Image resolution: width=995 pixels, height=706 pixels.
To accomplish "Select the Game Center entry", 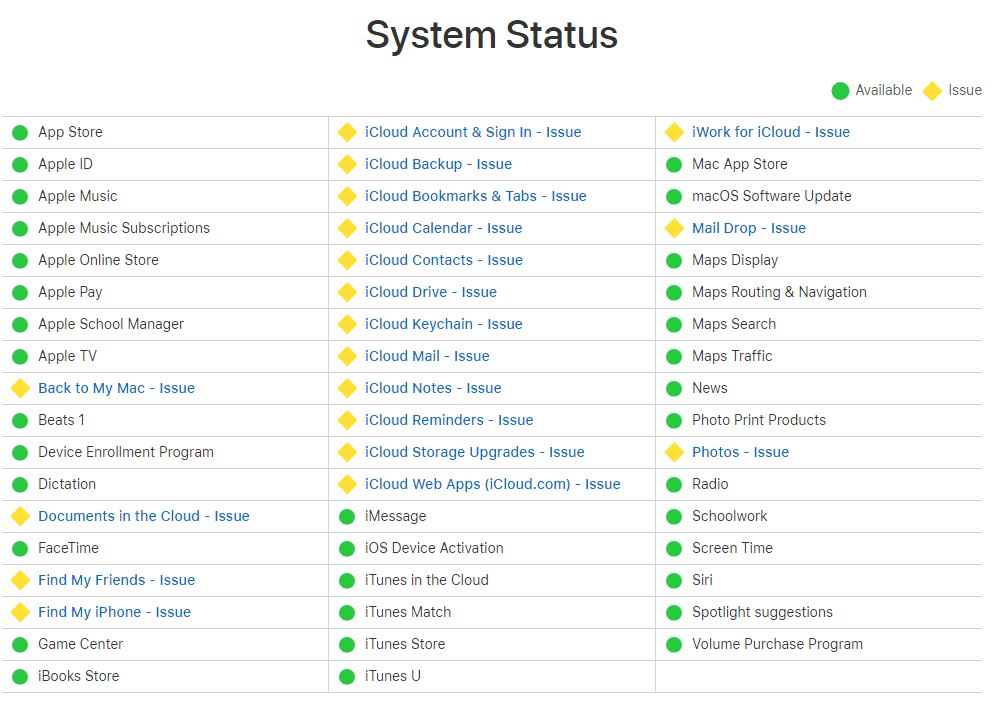I will pyautogui.click(x=81, y=644).
